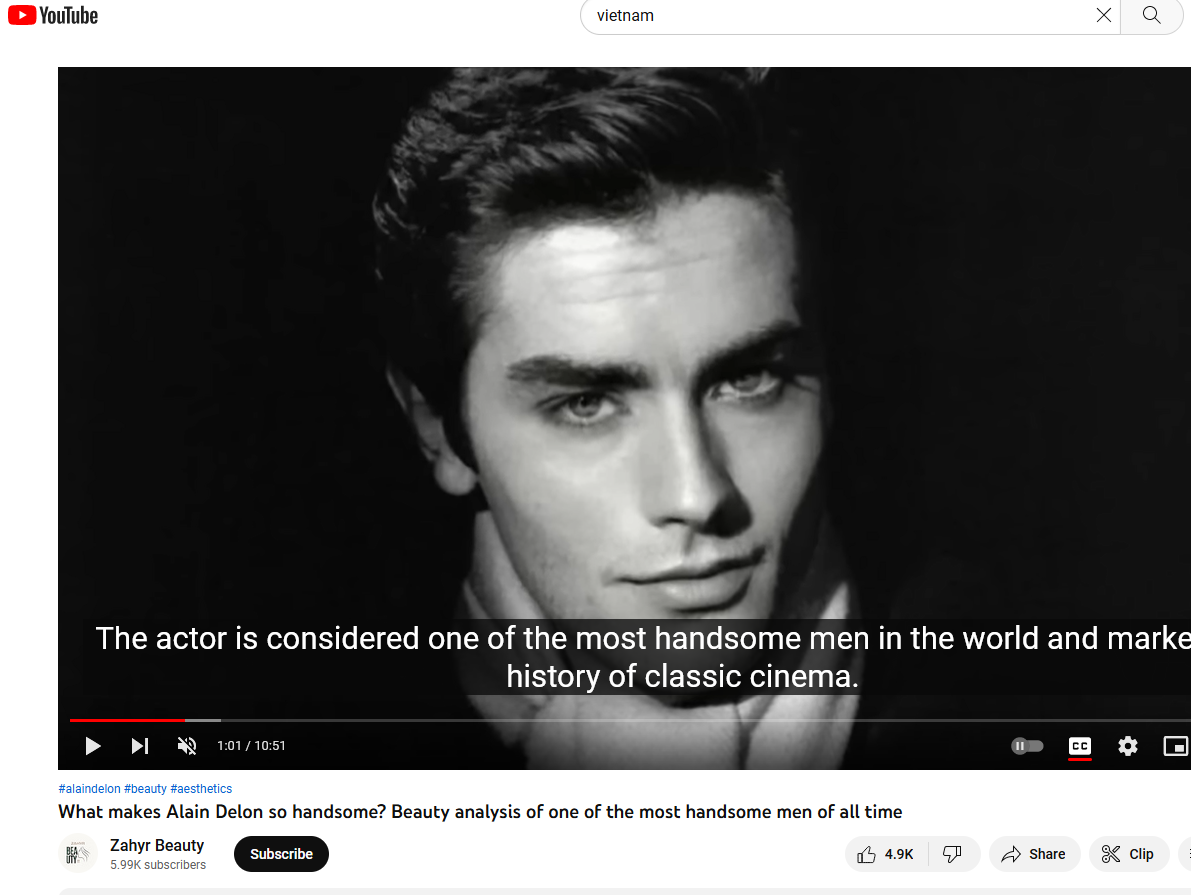Image resolution: width=1191 pixels, height=895 pixels.
Task: Click the search magnifier button
Action: pyautogui.click(x=1152, y=15)
